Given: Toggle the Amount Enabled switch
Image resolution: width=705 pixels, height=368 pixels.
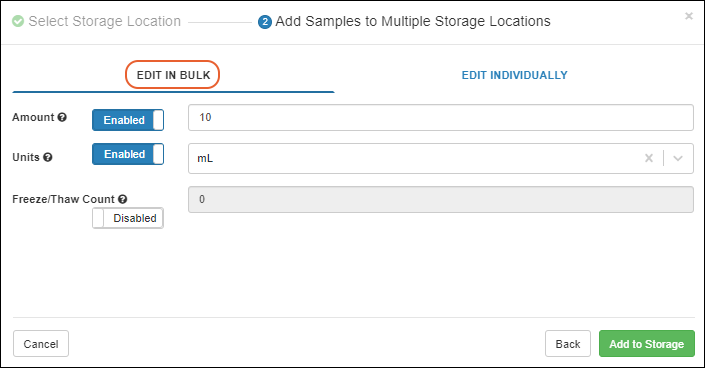Looking at the screenshot, I should pyautogui.click(x=128, y=120).
